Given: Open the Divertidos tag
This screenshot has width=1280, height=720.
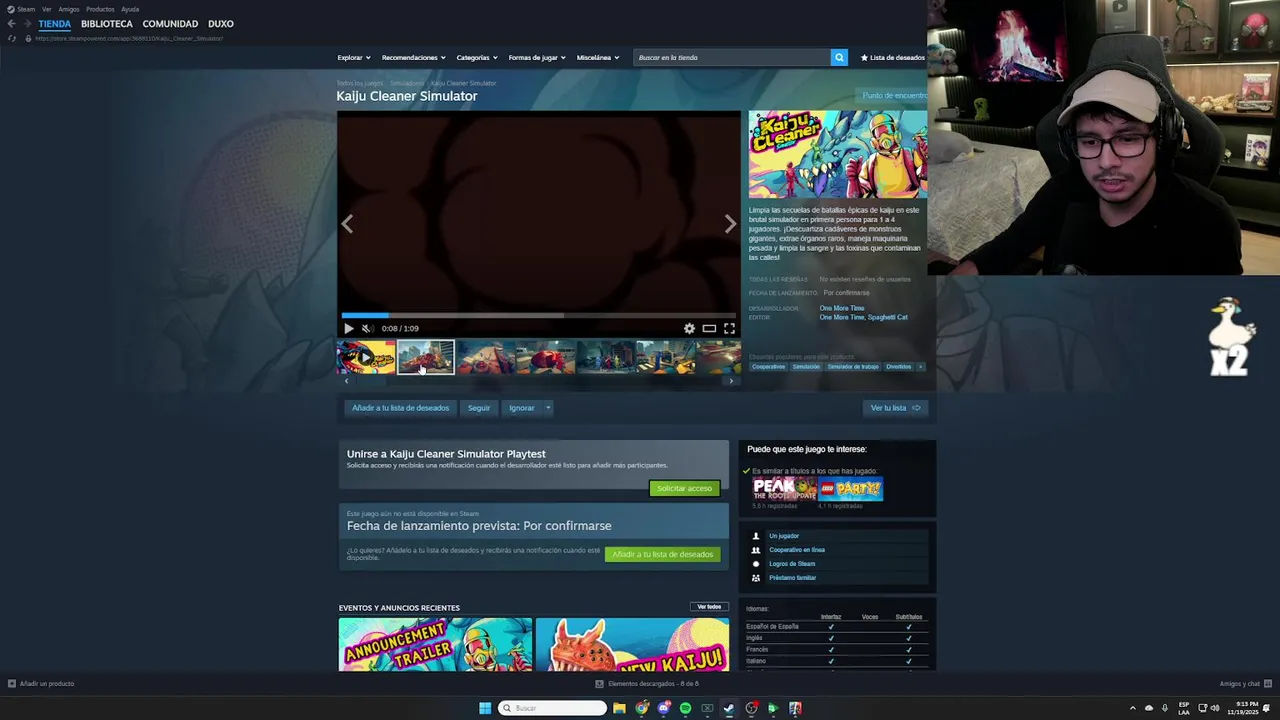Looking at the screenshot, I should 898,367.
